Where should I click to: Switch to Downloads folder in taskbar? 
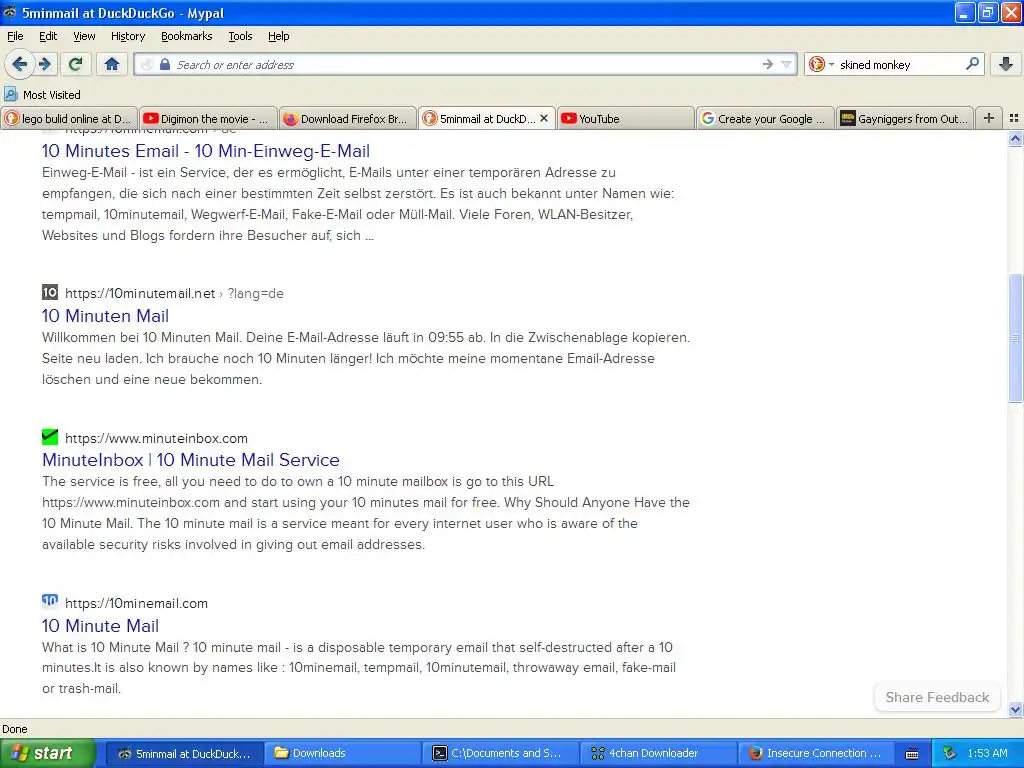344,754
